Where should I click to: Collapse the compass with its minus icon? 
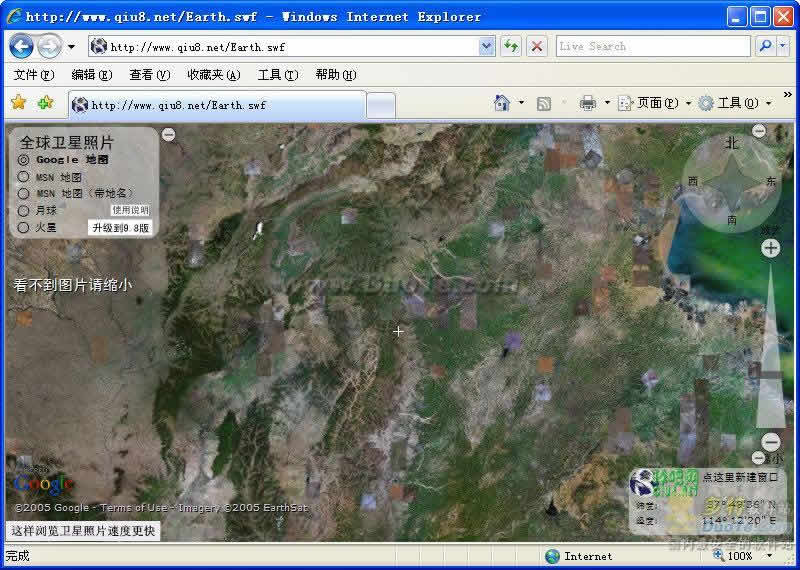pyautogui.click(x=759, y=131)
